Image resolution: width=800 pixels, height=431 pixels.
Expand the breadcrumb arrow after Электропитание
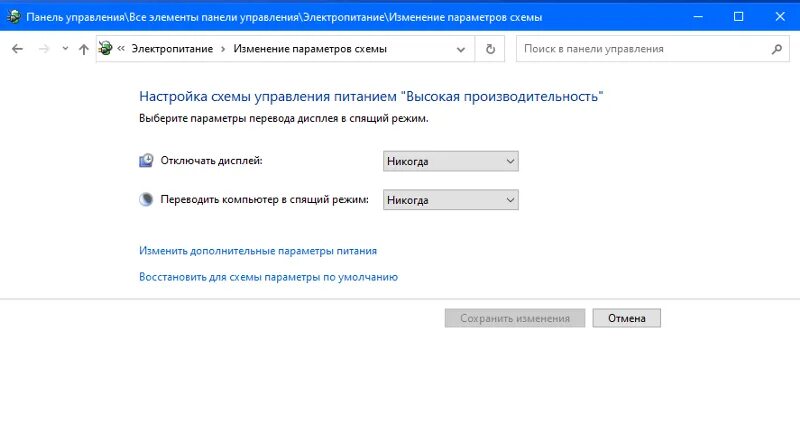pyautogui.click(x=223, y=49)
